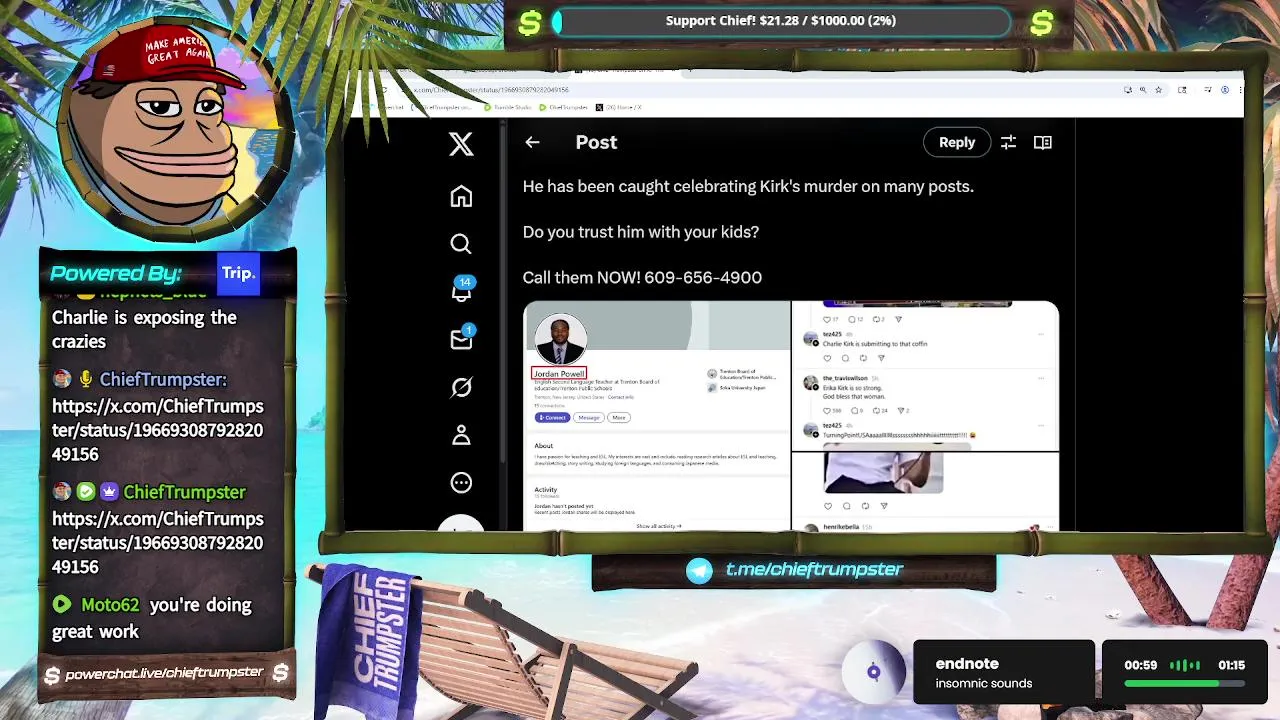This screenshot has width=1280, height=720.
Task: Click Moto62 username in chat
Action: [110, 605]
